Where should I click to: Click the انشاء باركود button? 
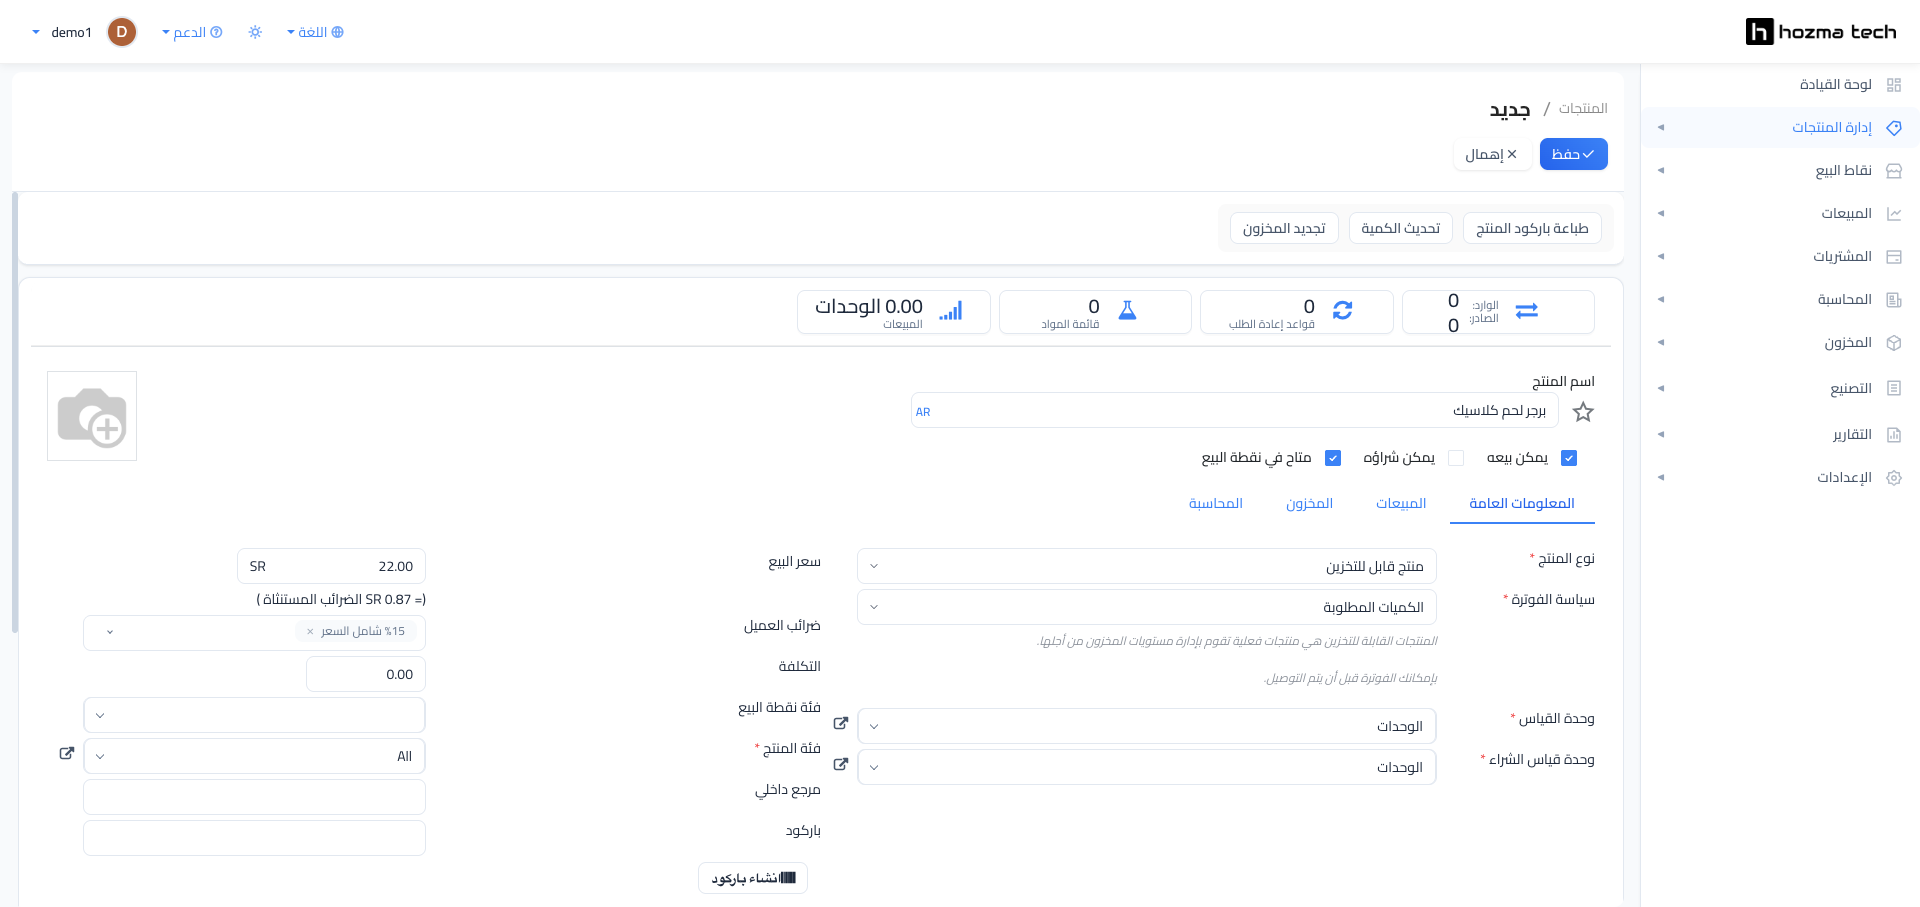(x=753, y=878)
